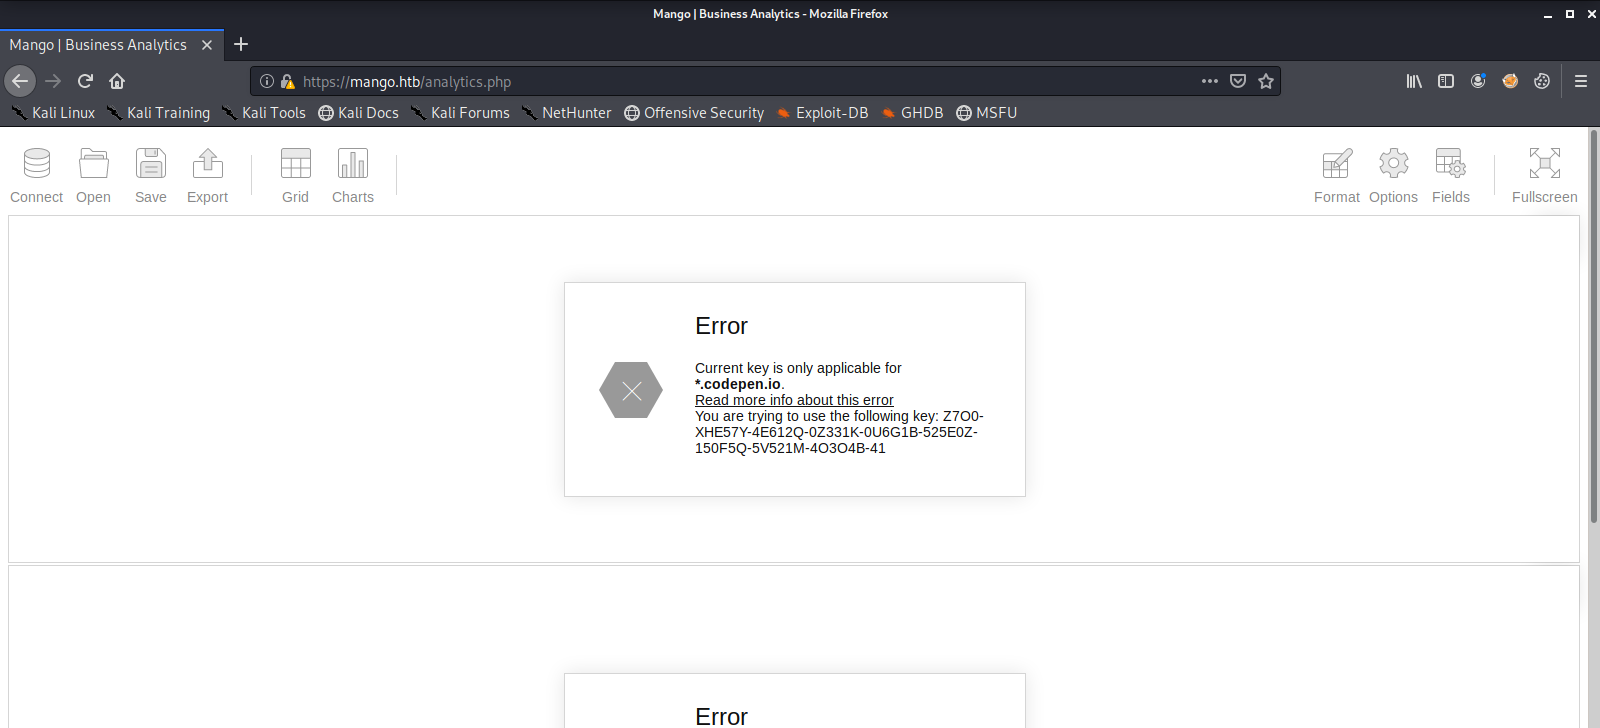The height and width of the screenshot is (728, 1600).
Task: Open the MSFU bookmark
Action: [x=986, y=113]
